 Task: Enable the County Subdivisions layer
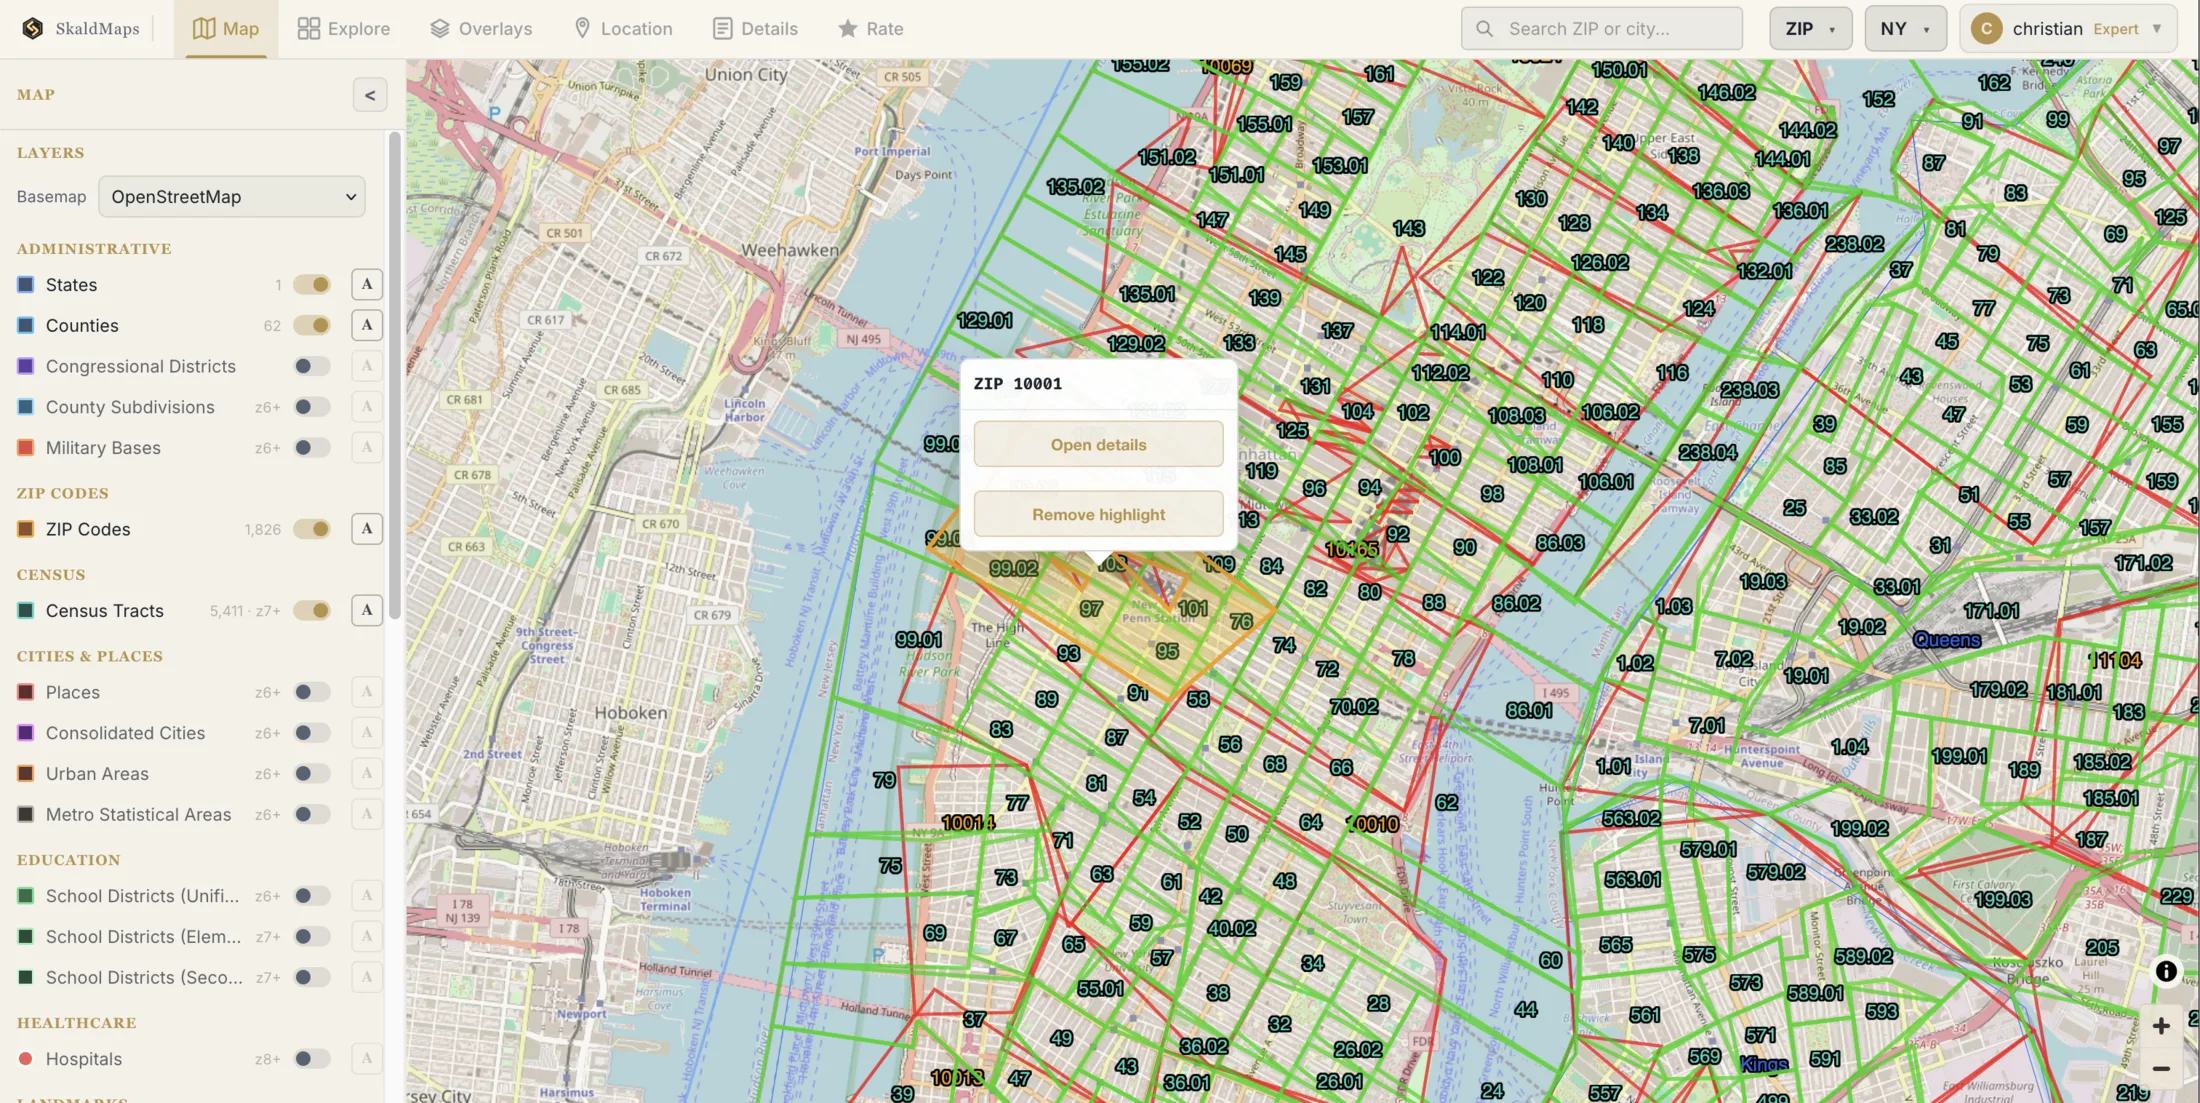point(312,407)
